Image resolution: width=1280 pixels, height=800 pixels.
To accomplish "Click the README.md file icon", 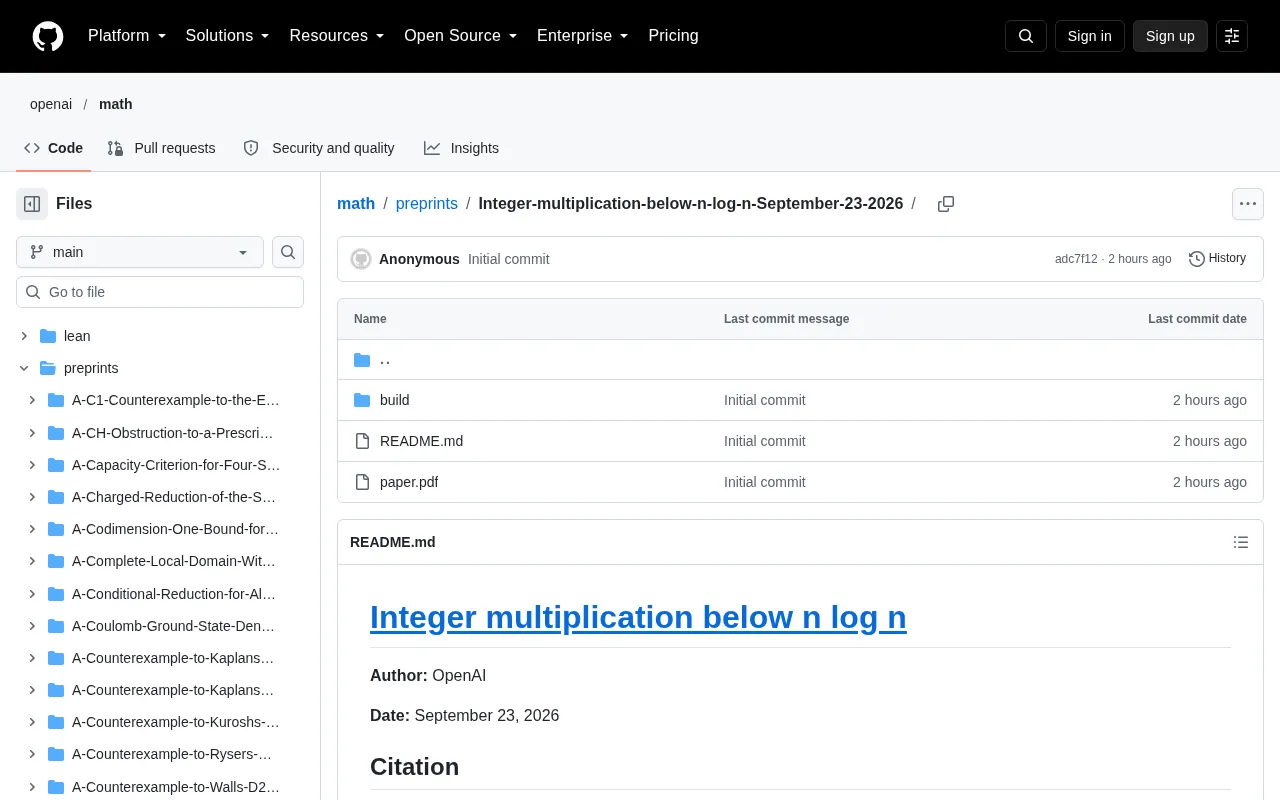I will (362, 441).
